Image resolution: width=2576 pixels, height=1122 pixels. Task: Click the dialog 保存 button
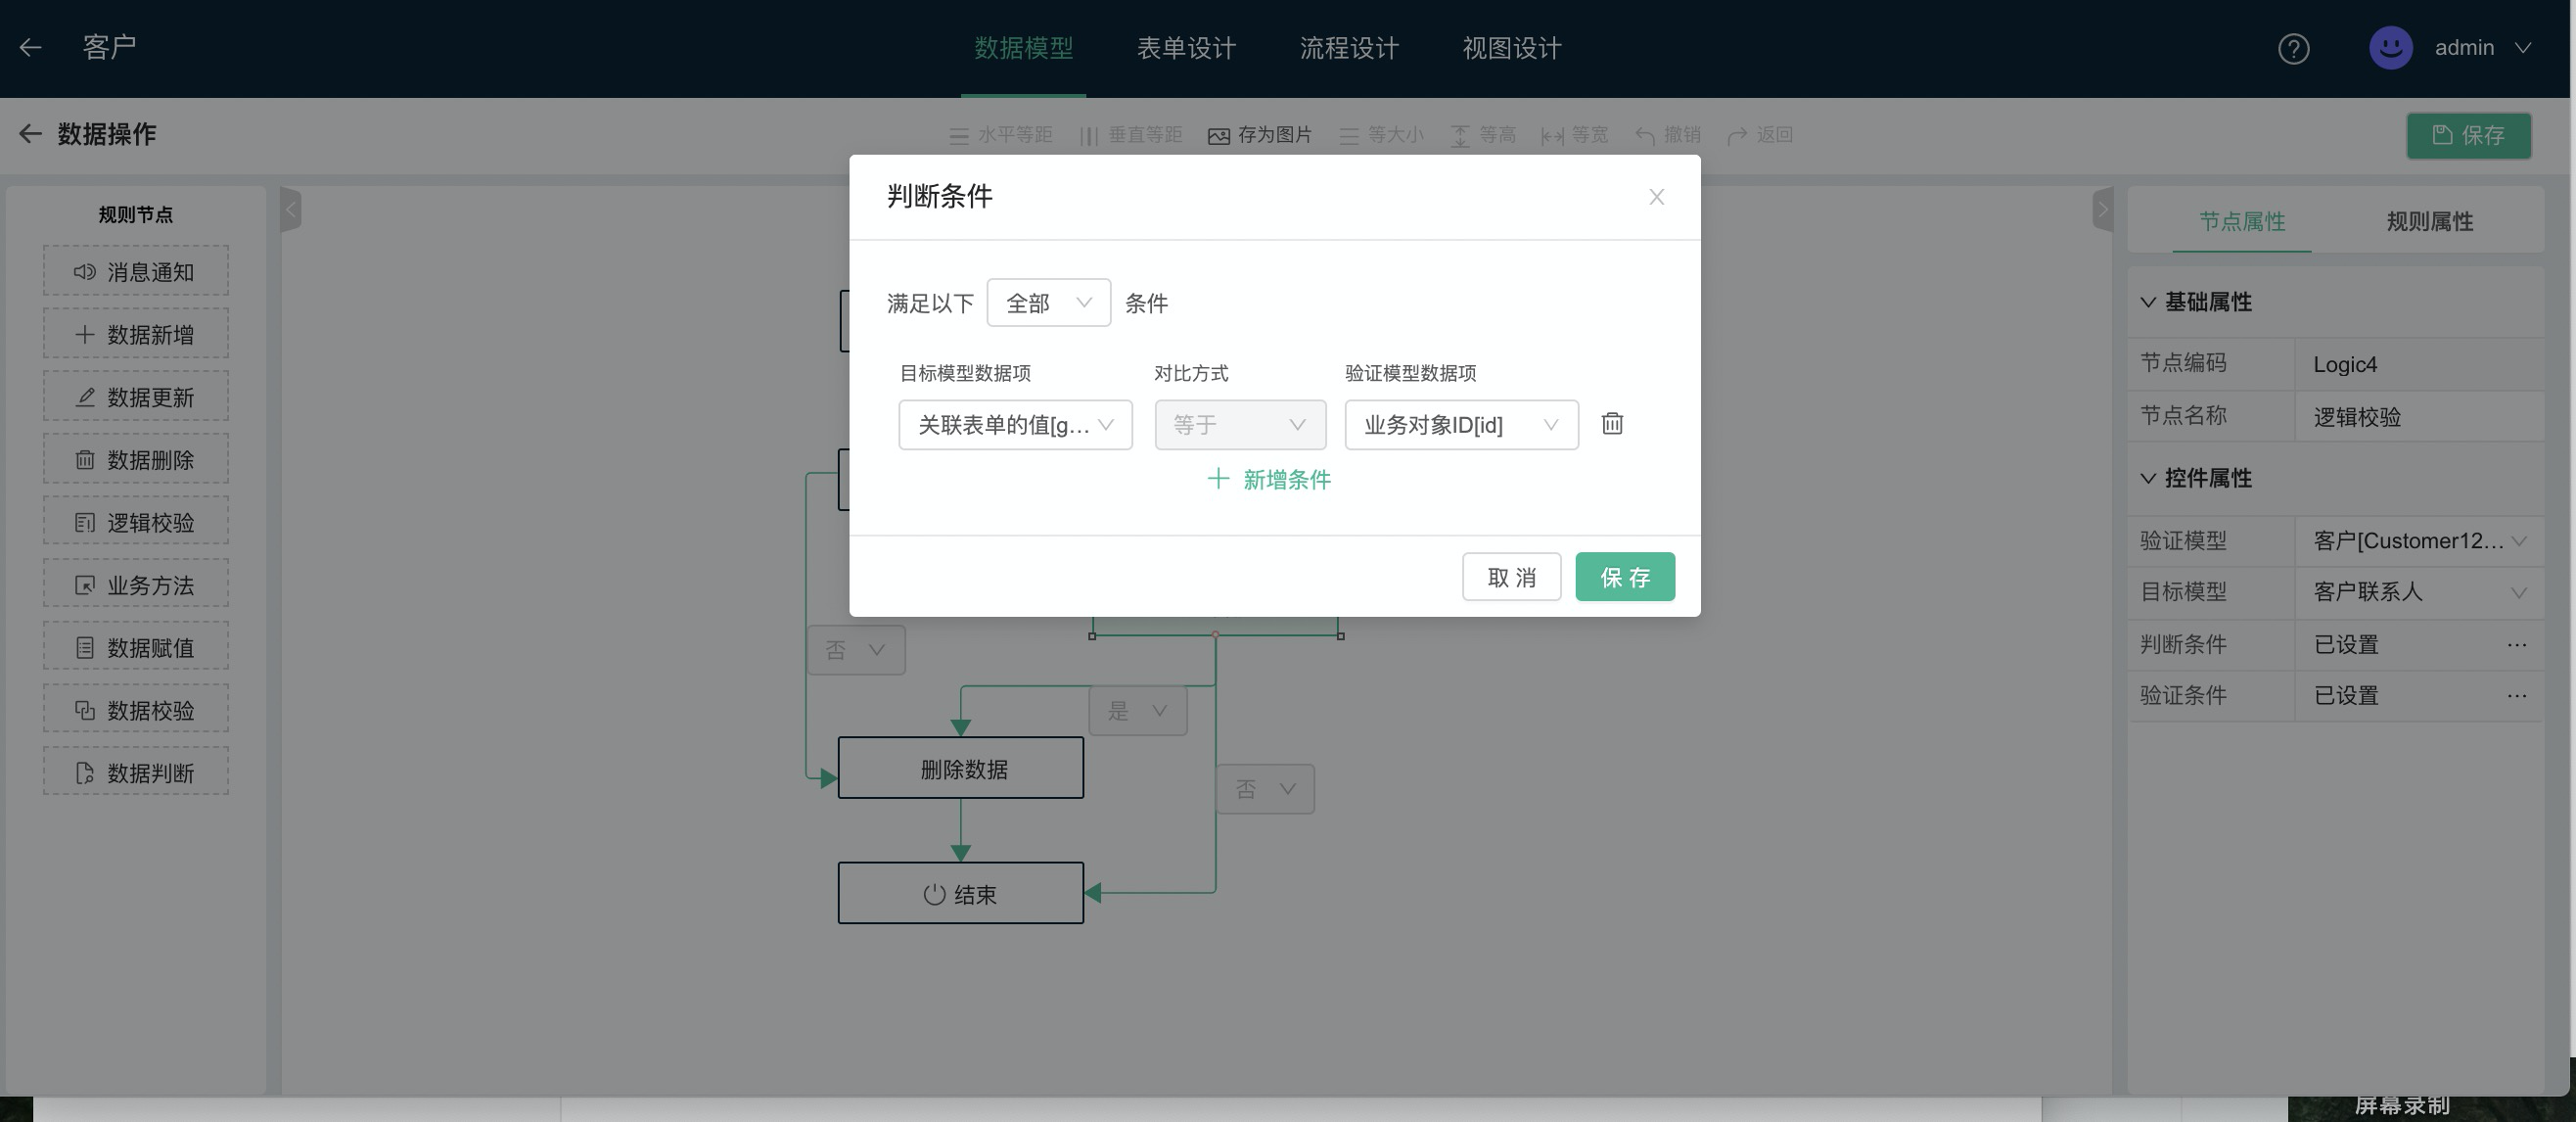pos(1625,576)
